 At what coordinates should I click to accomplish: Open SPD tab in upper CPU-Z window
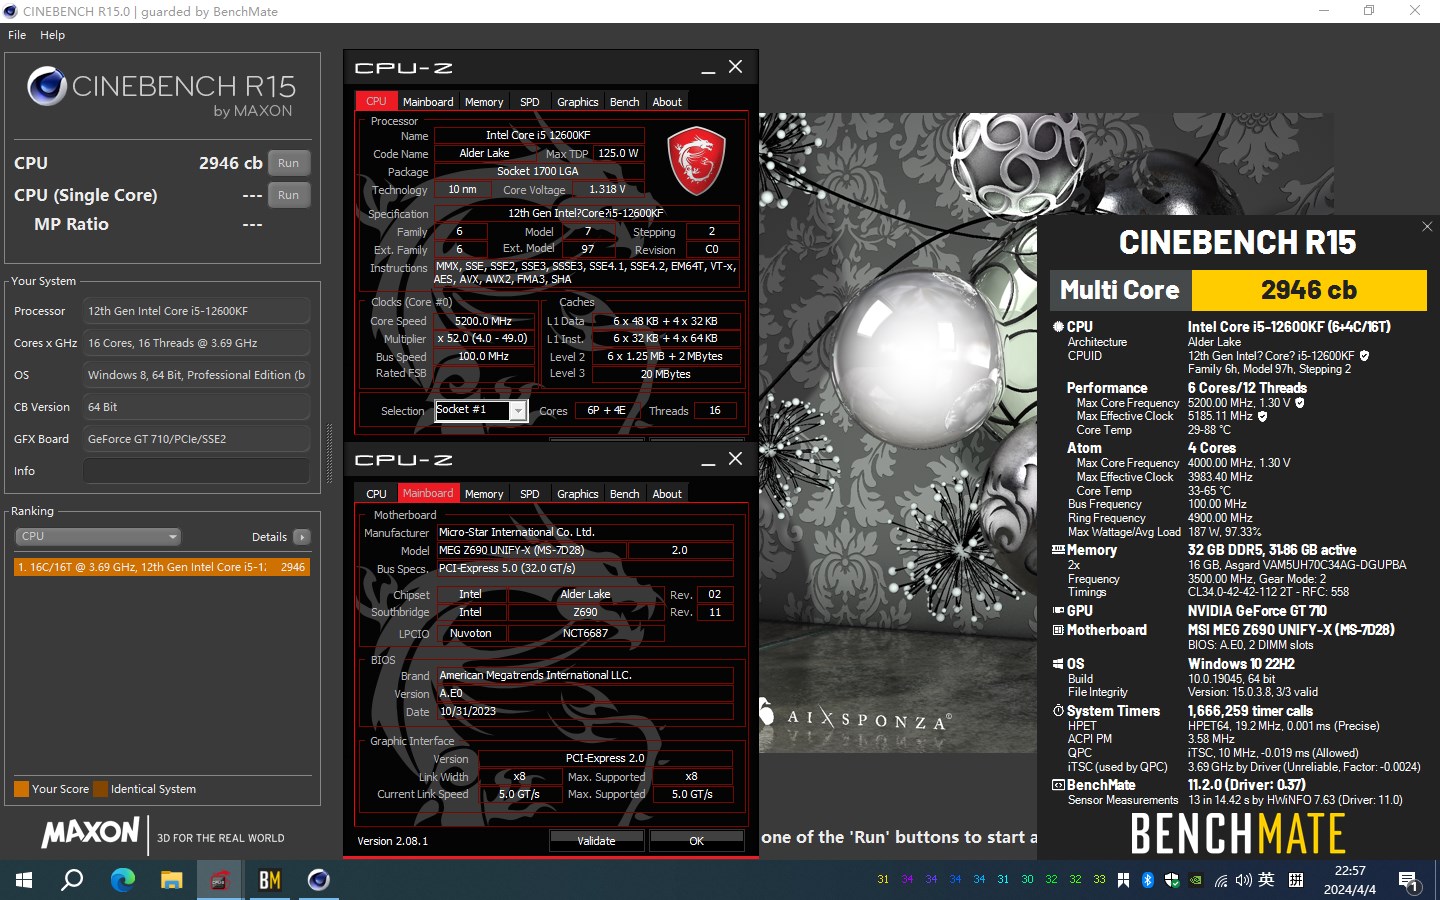click(530, 102)
